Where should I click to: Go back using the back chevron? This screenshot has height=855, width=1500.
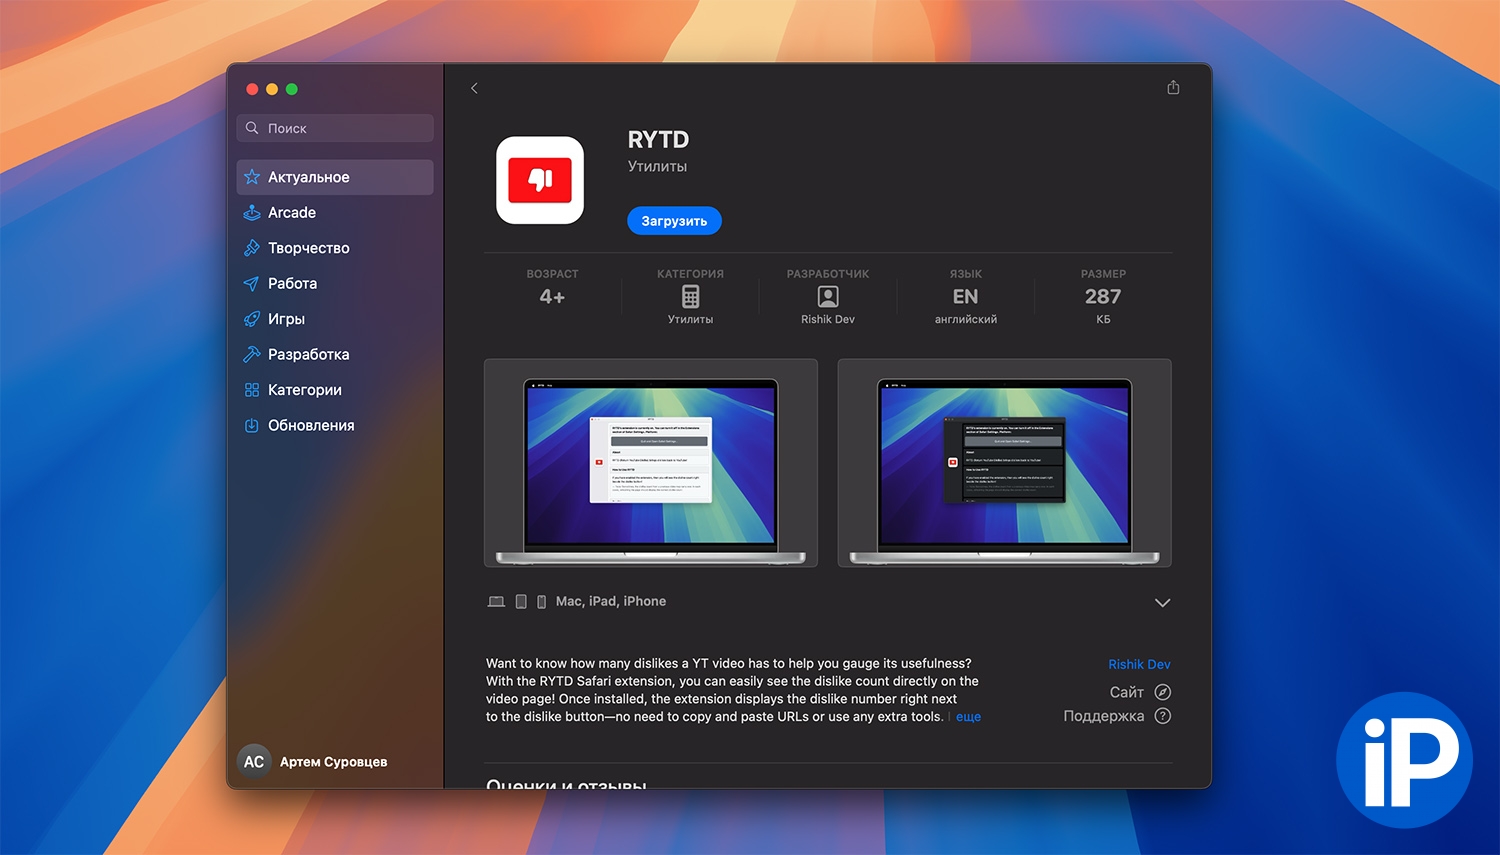click(x=474, y=88)
